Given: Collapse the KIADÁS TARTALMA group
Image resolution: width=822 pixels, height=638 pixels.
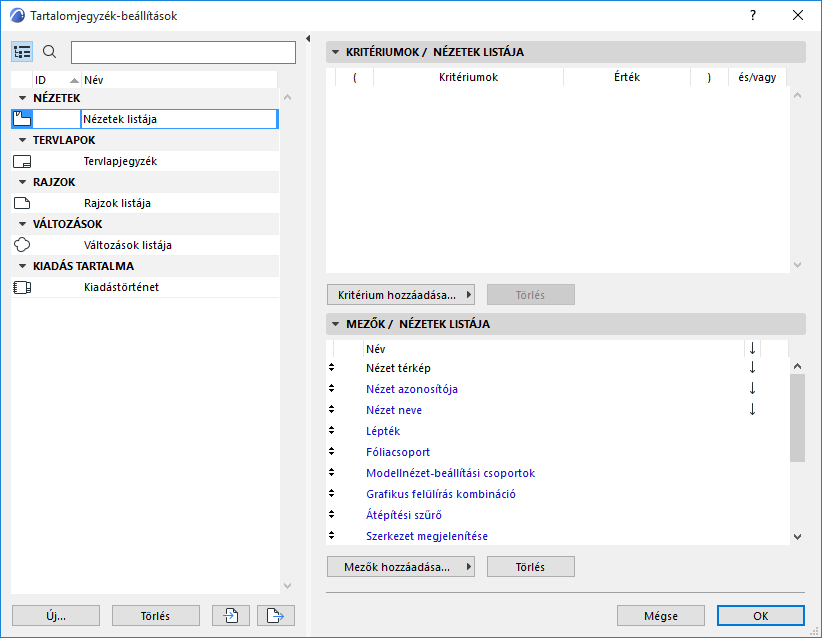Looking at the screenshot, I should coord(22,266).
